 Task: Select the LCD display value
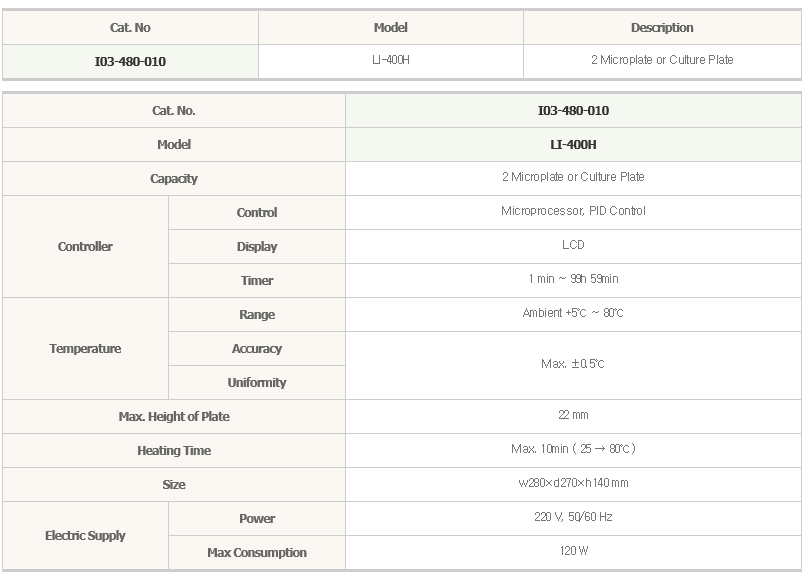point(573,245)
